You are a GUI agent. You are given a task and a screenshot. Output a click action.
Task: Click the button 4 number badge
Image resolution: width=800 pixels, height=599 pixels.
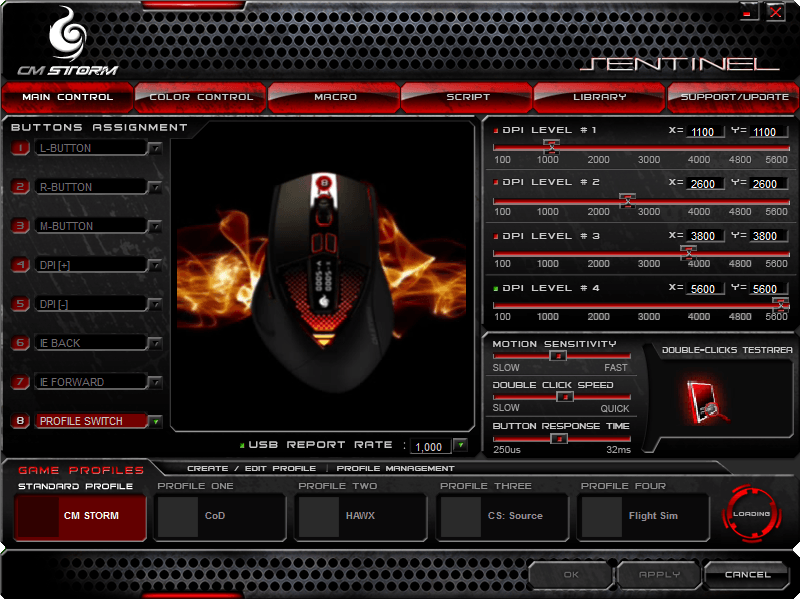point(20,265)
